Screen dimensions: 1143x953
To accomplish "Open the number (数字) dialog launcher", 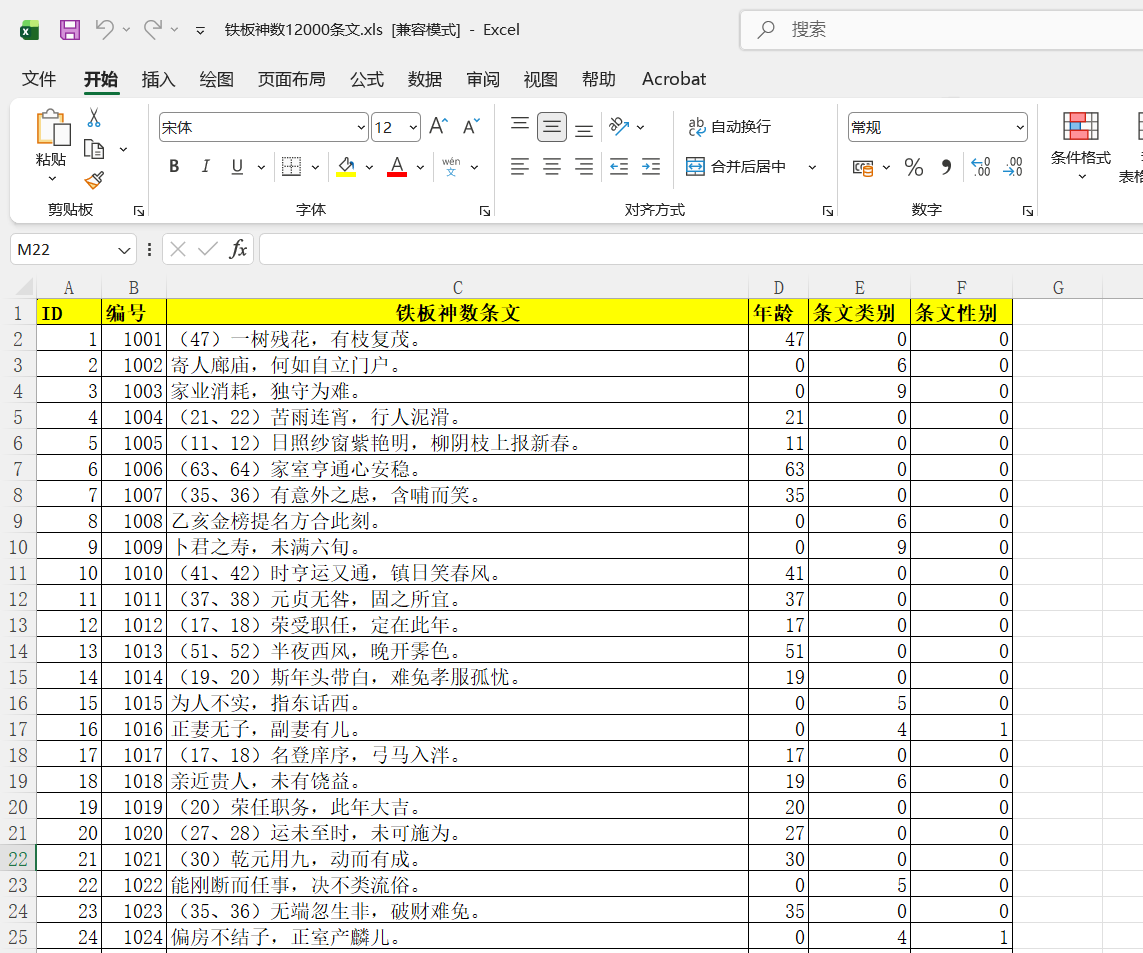I will 1028,211.
